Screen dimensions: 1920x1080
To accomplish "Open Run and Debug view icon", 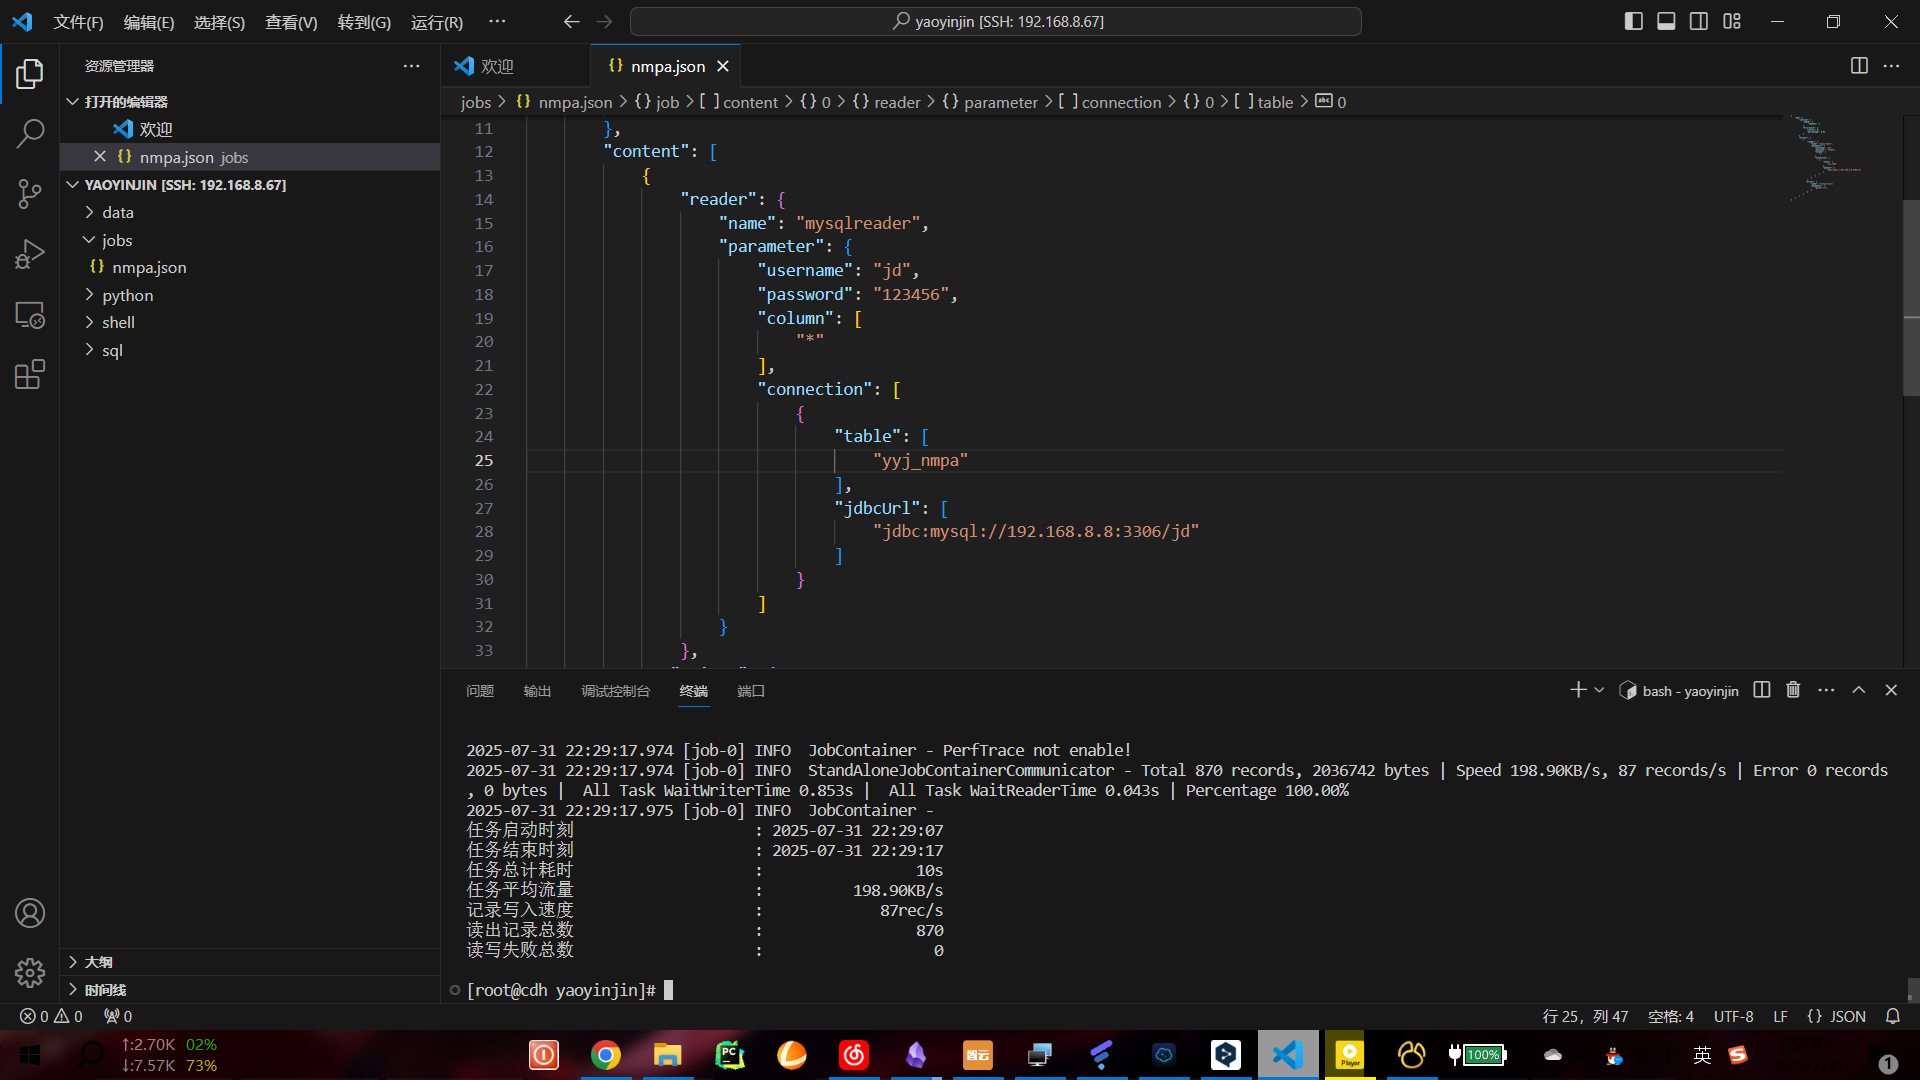I will tap(30, 254).
